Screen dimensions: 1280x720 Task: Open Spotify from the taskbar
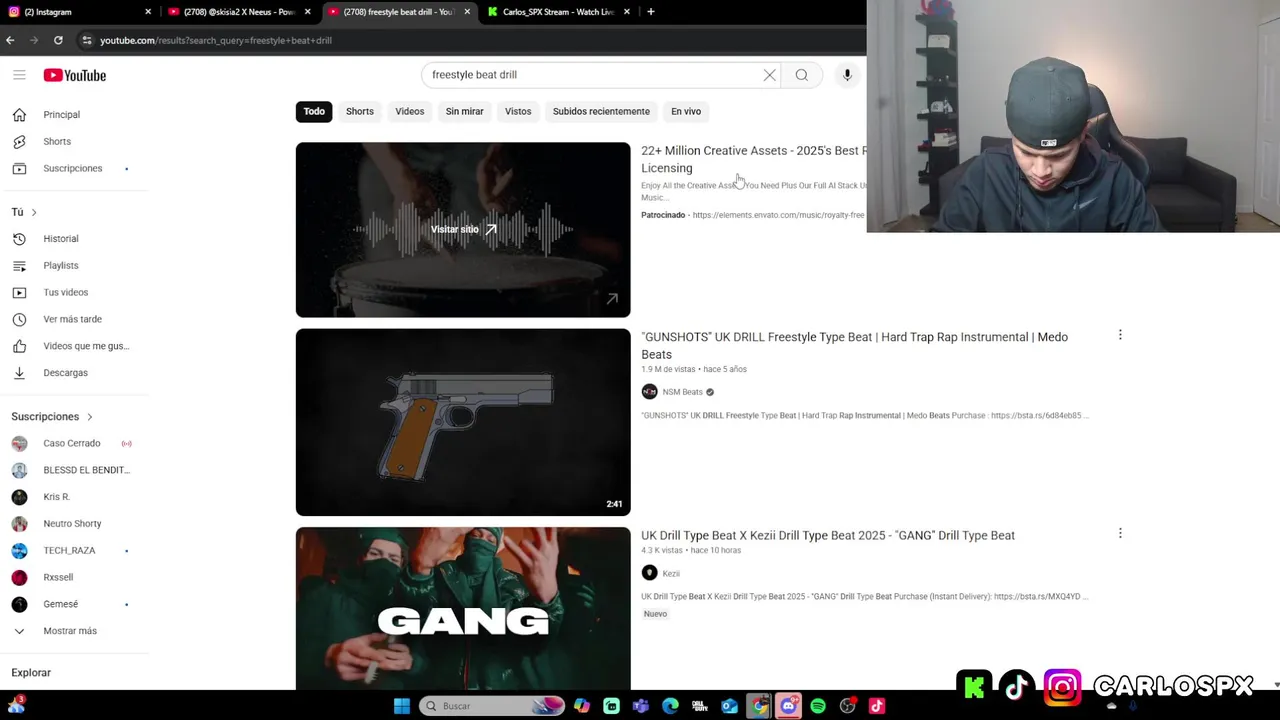tap(818, 706)
